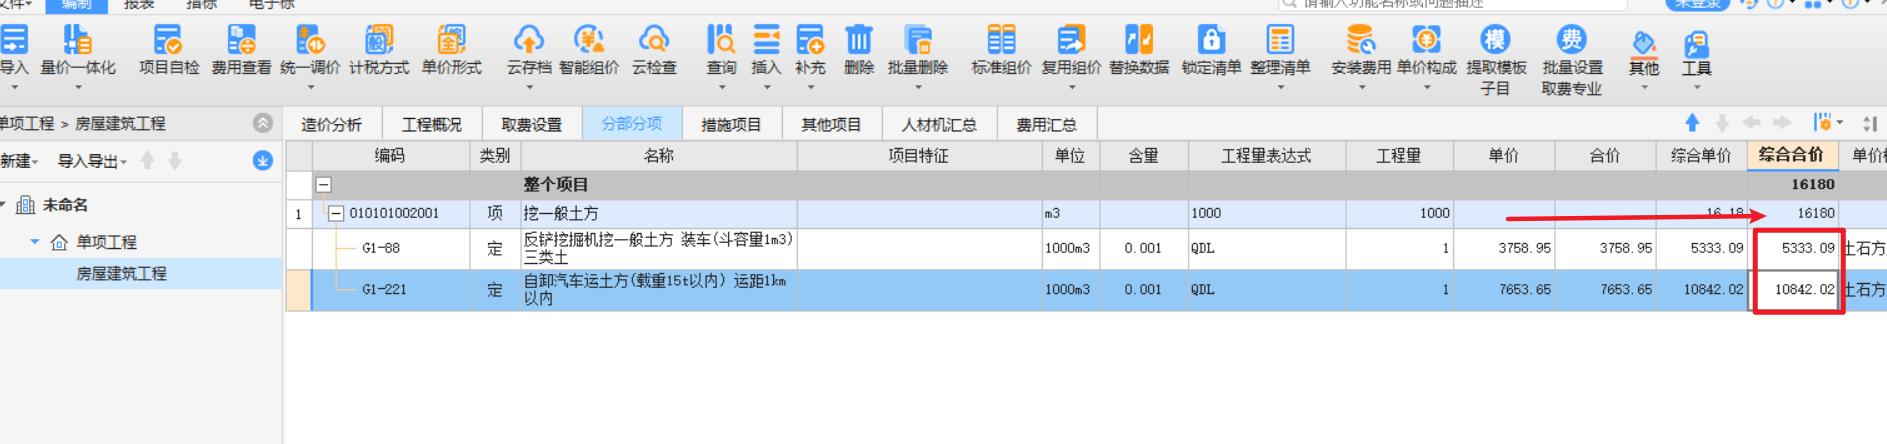Open the 取费设置 tab
The width and height of the screenshot is (1887, 444).
click(532, 124)
